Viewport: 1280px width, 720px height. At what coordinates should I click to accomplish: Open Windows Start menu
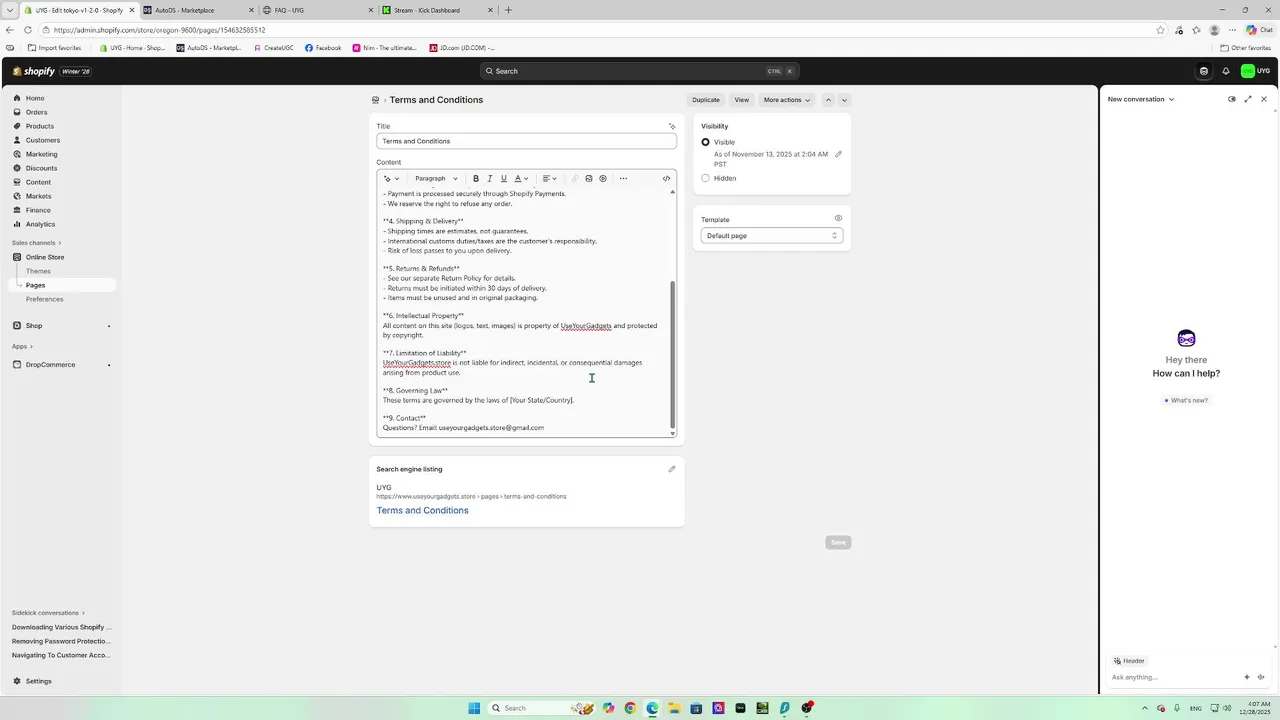coord(474,708)
